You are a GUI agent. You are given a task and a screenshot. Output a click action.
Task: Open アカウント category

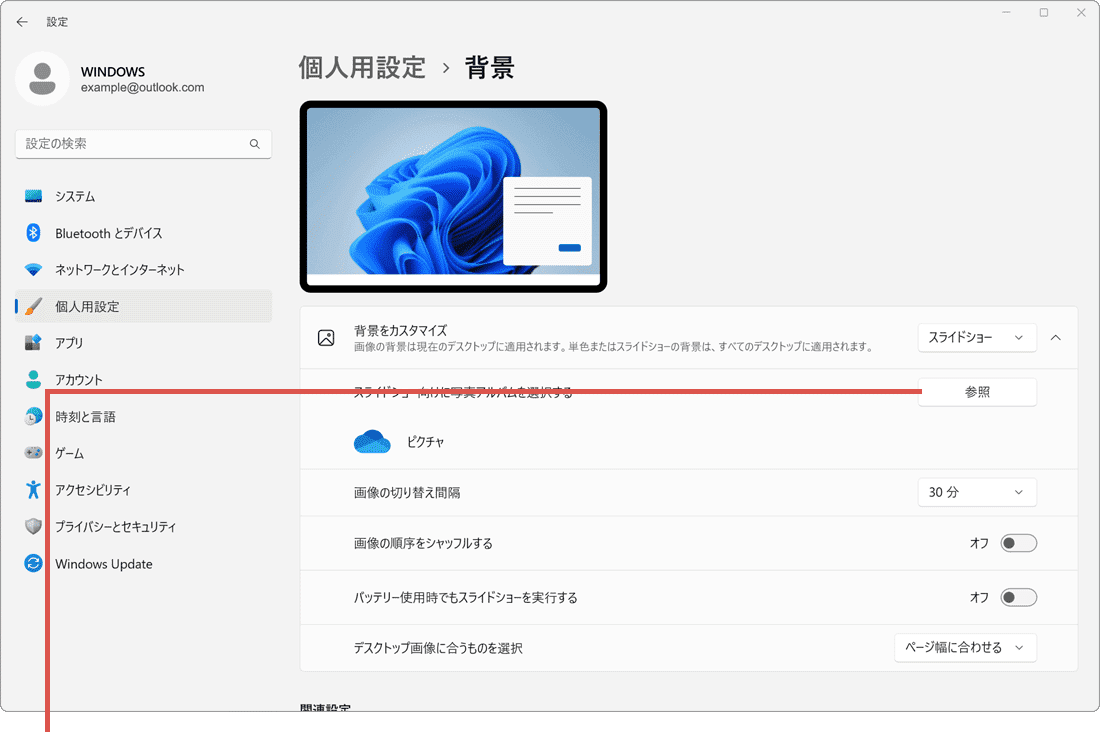coord(143,380)
